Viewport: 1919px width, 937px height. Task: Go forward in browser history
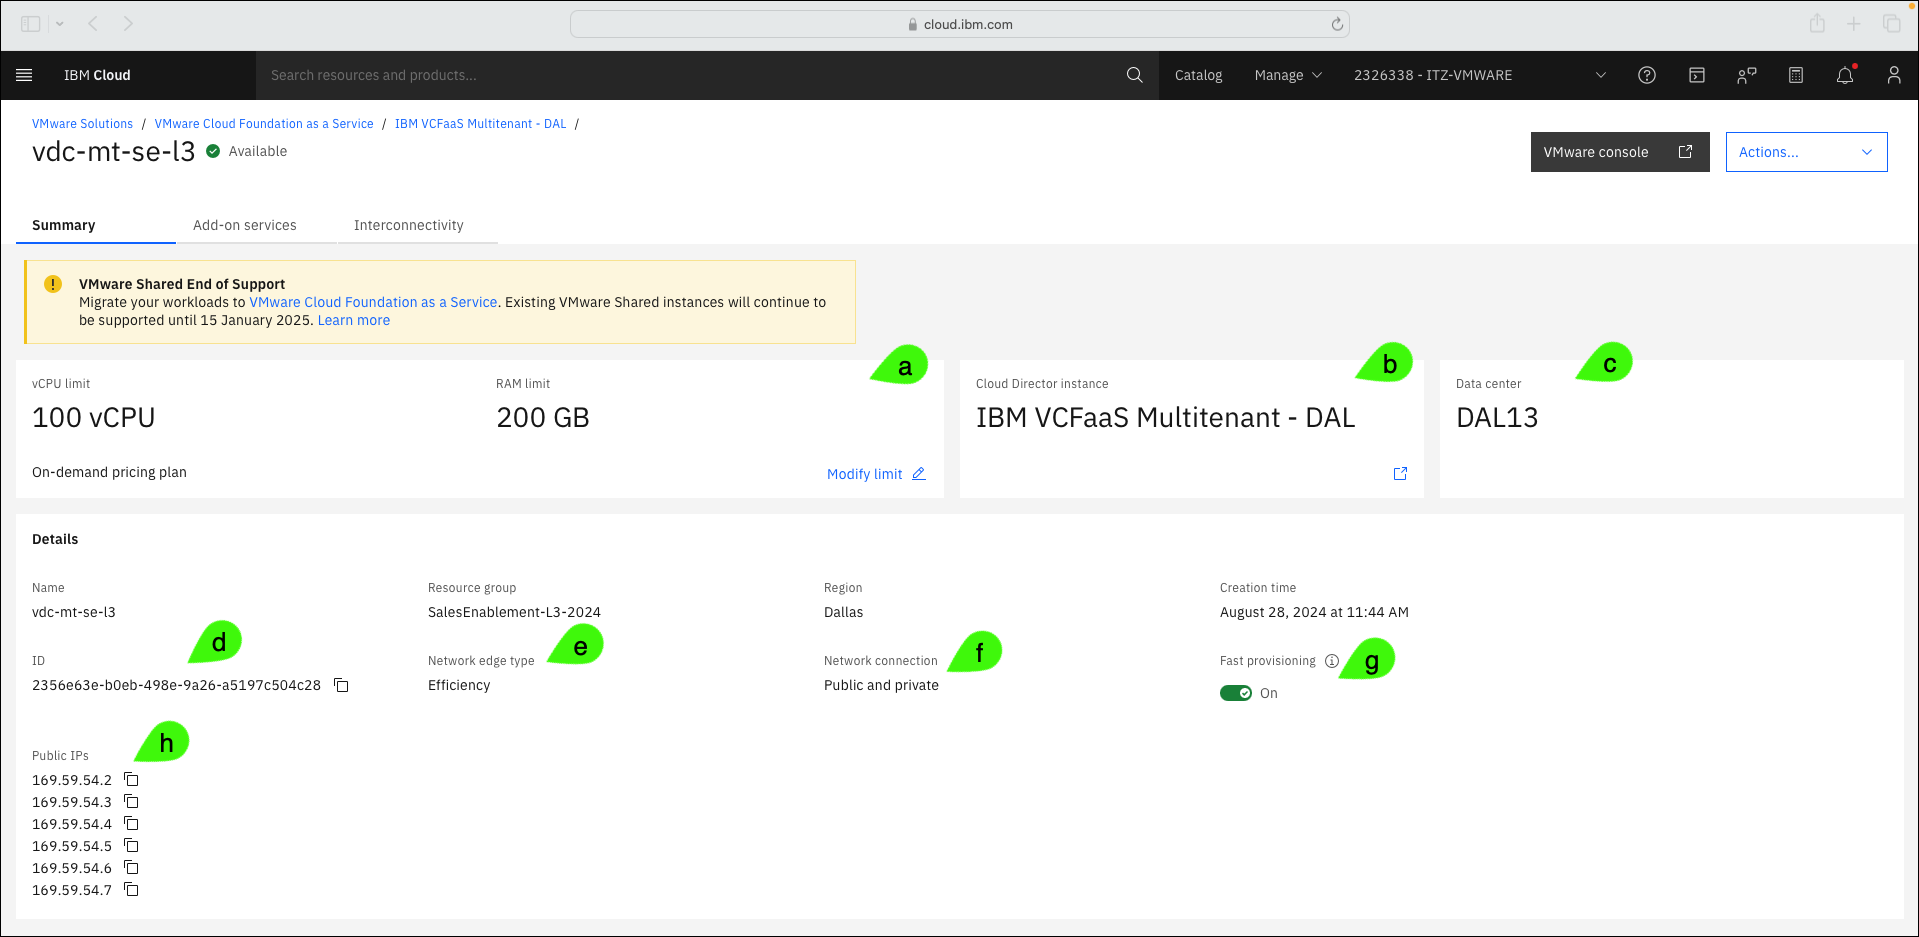point(128,23)
